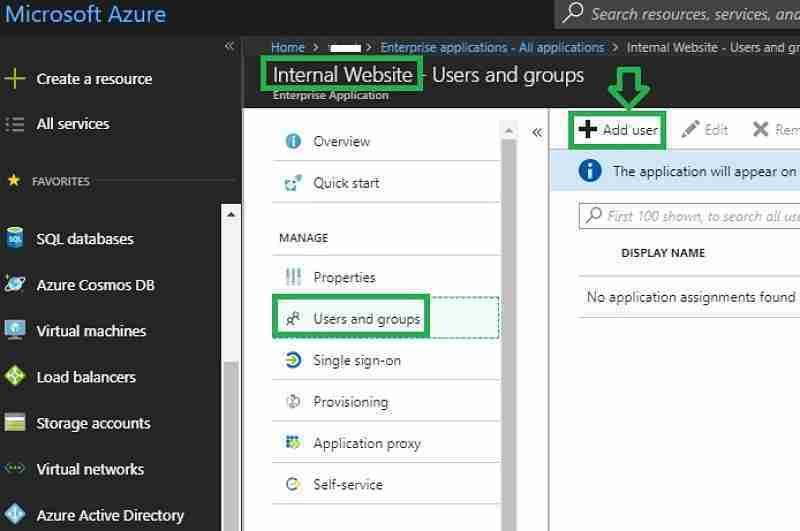Click the resource menu scrollbar up arrow
800x531 pixels.
pyautogui.click(x=508, y=131)
